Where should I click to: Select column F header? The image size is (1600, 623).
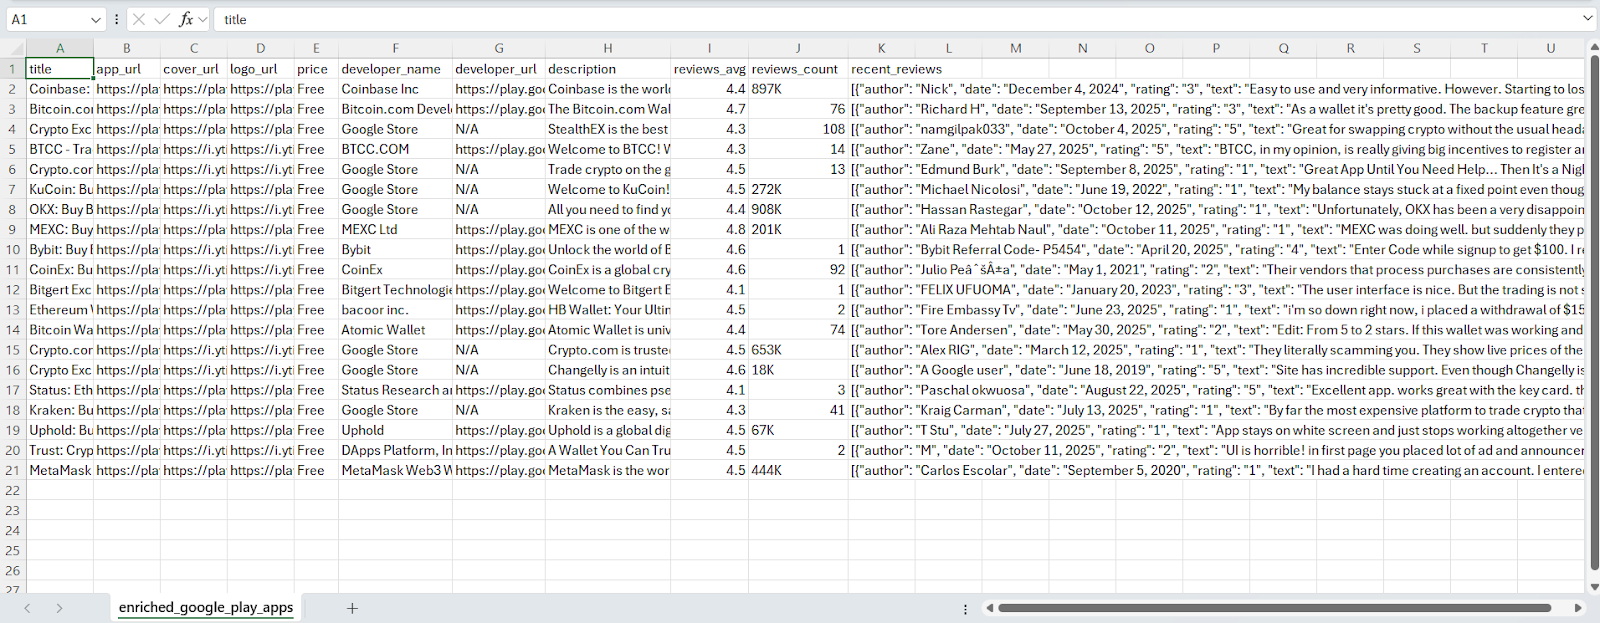[395, 48]
